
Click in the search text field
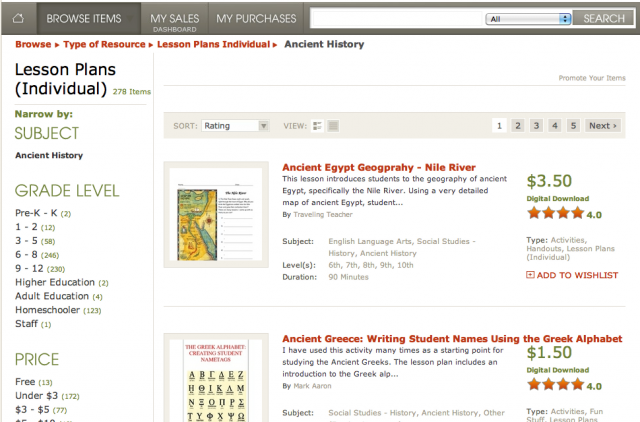(396, 19)
